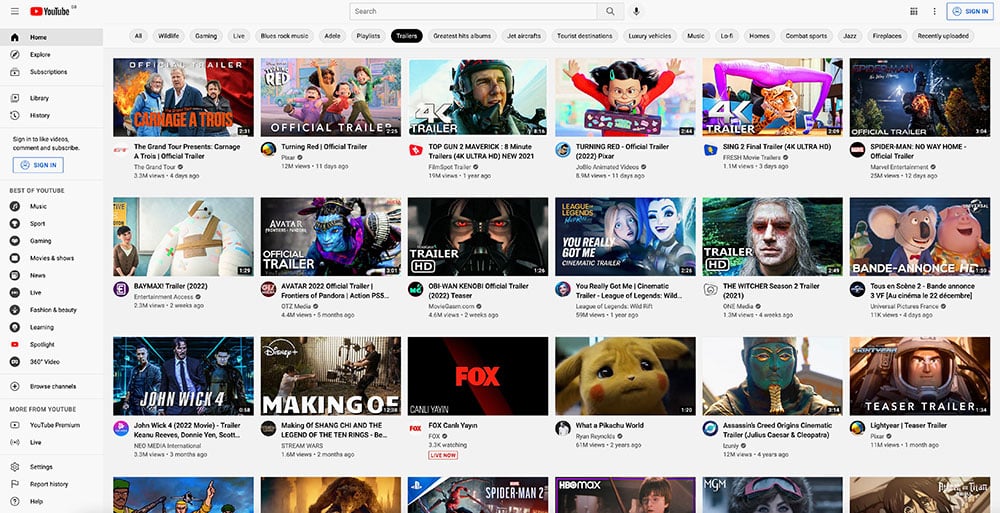Click the SIGN IN button in header
Screen dimensions: 1000x513
coord(970,11)
